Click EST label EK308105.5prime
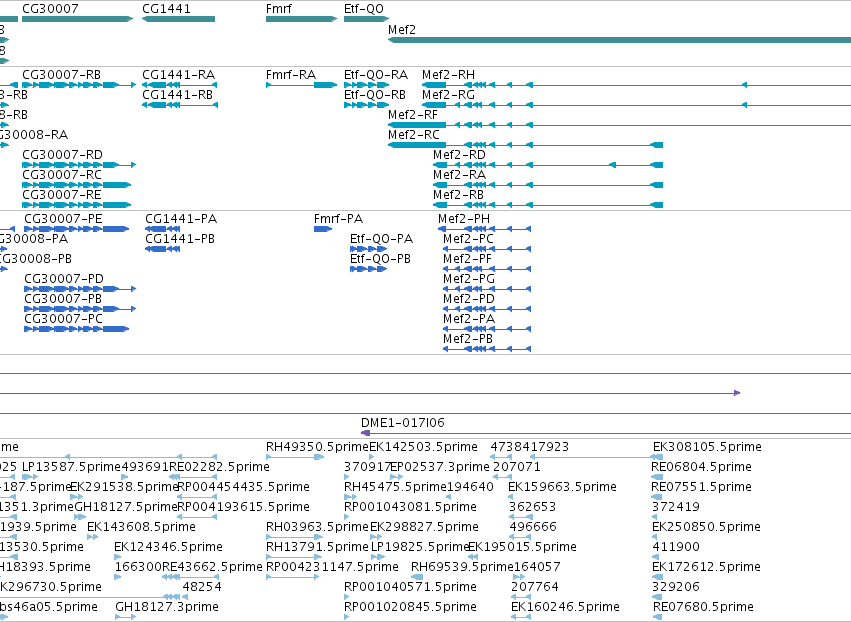This screenshot has height=622, width=851. [x=707, y=447]
